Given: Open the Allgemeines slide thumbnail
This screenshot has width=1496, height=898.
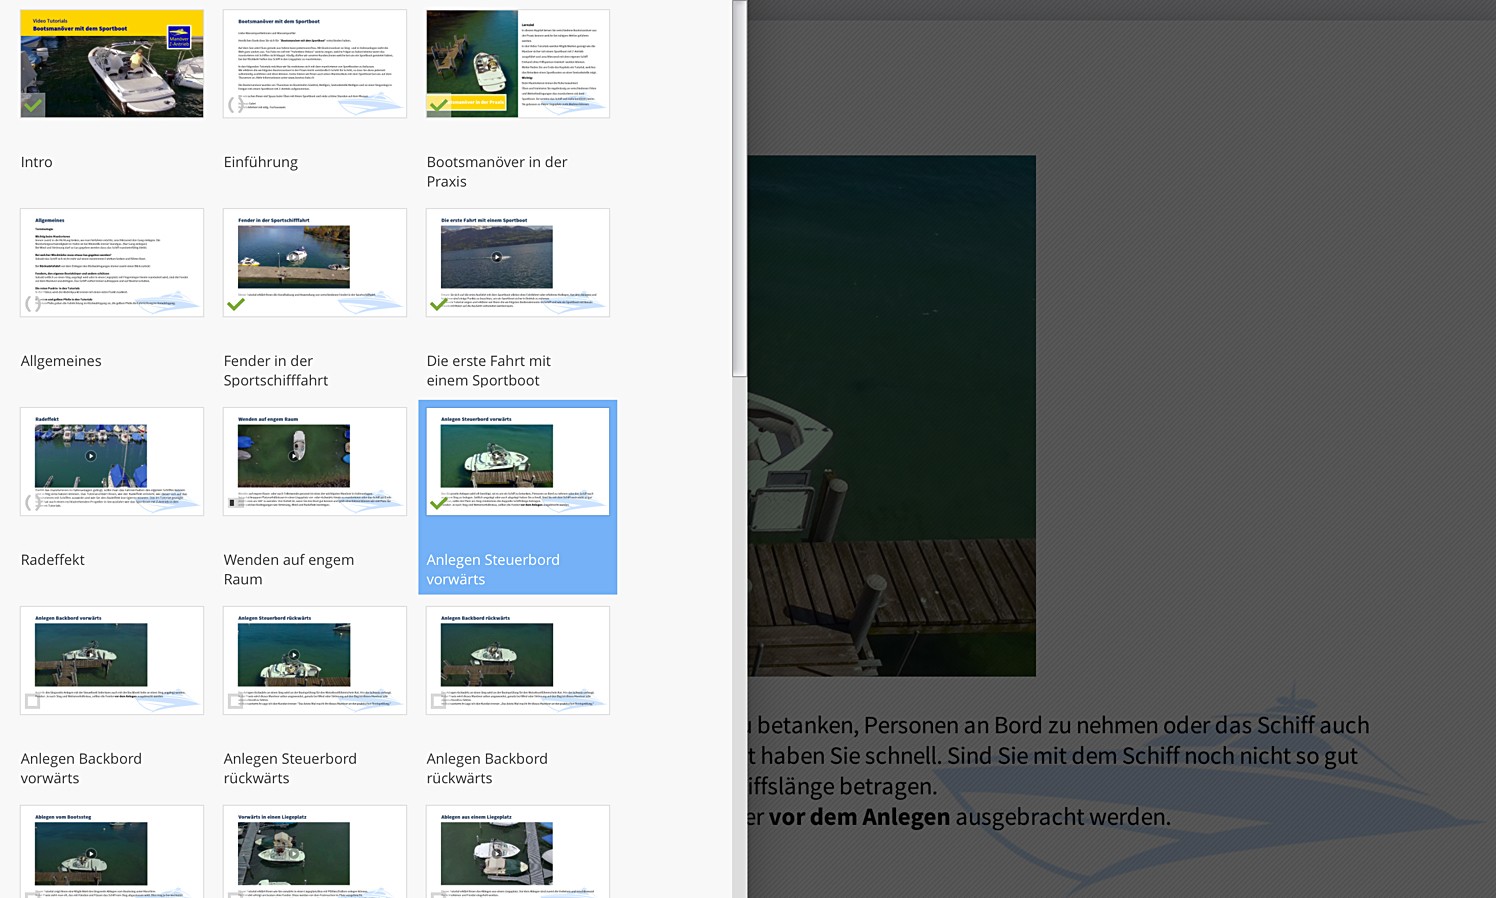Looking at the screenshot, I should (x=112, y=263).
